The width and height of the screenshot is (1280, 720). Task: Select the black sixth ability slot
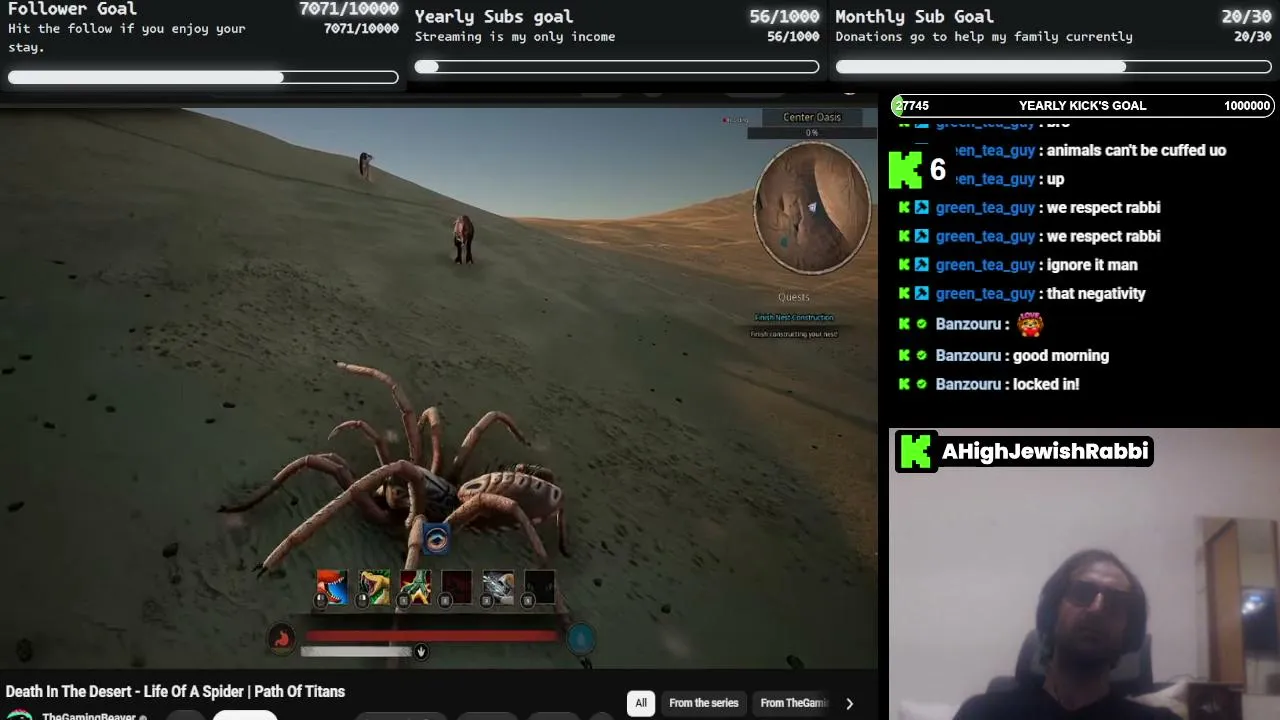point(539,588)
